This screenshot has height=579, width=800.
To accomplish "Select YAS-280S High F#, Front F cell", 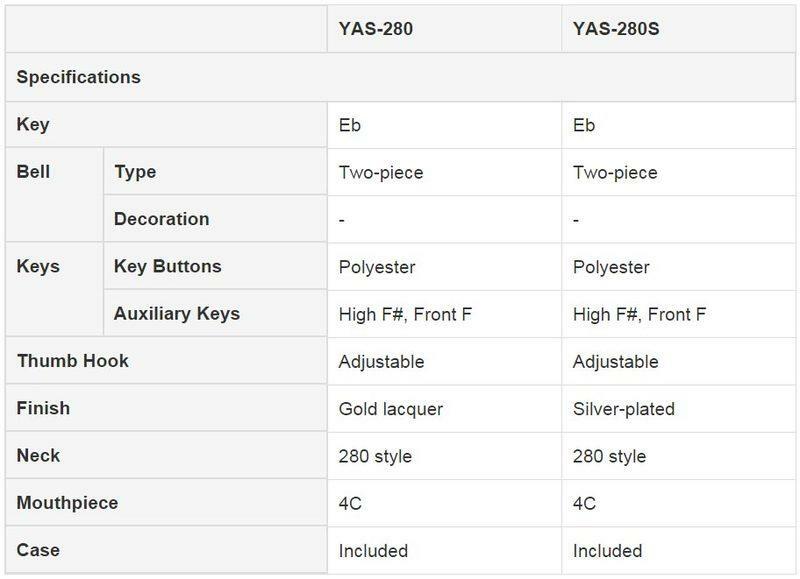I will tap(639, 314).
